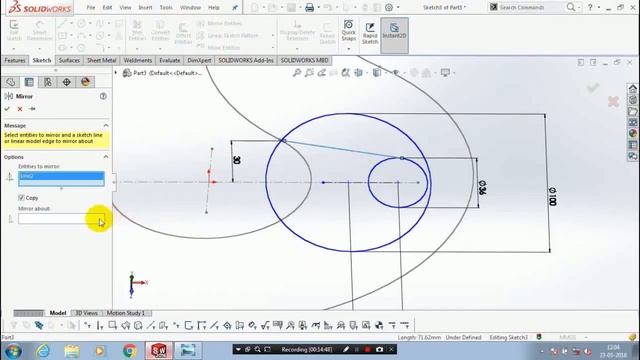Select the Smart Dimension tool
This screenshot has height=360, width=640.
(x=40, y=31)
